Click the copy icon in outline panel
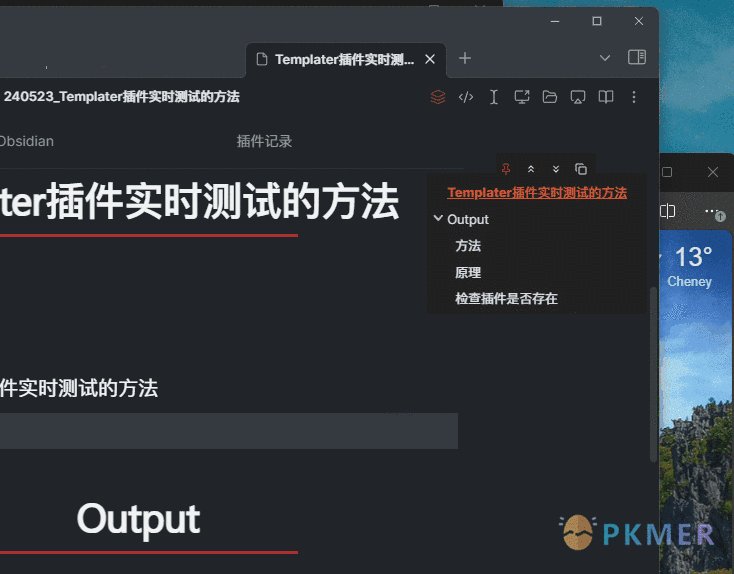 coord(581,169)
